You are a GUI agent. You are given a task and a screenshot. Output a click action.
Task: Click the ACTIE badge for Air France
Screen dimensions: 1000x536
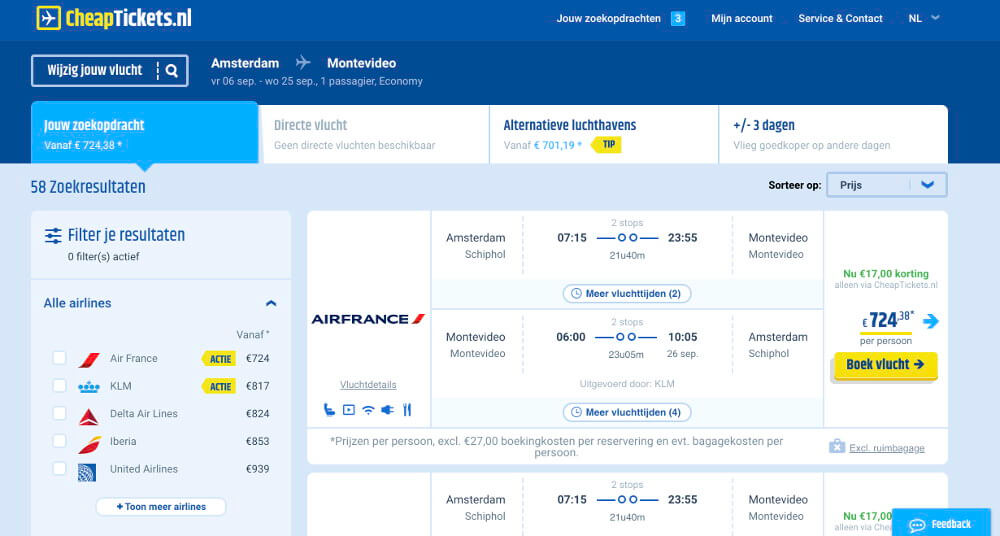click(x=219, y=359)
